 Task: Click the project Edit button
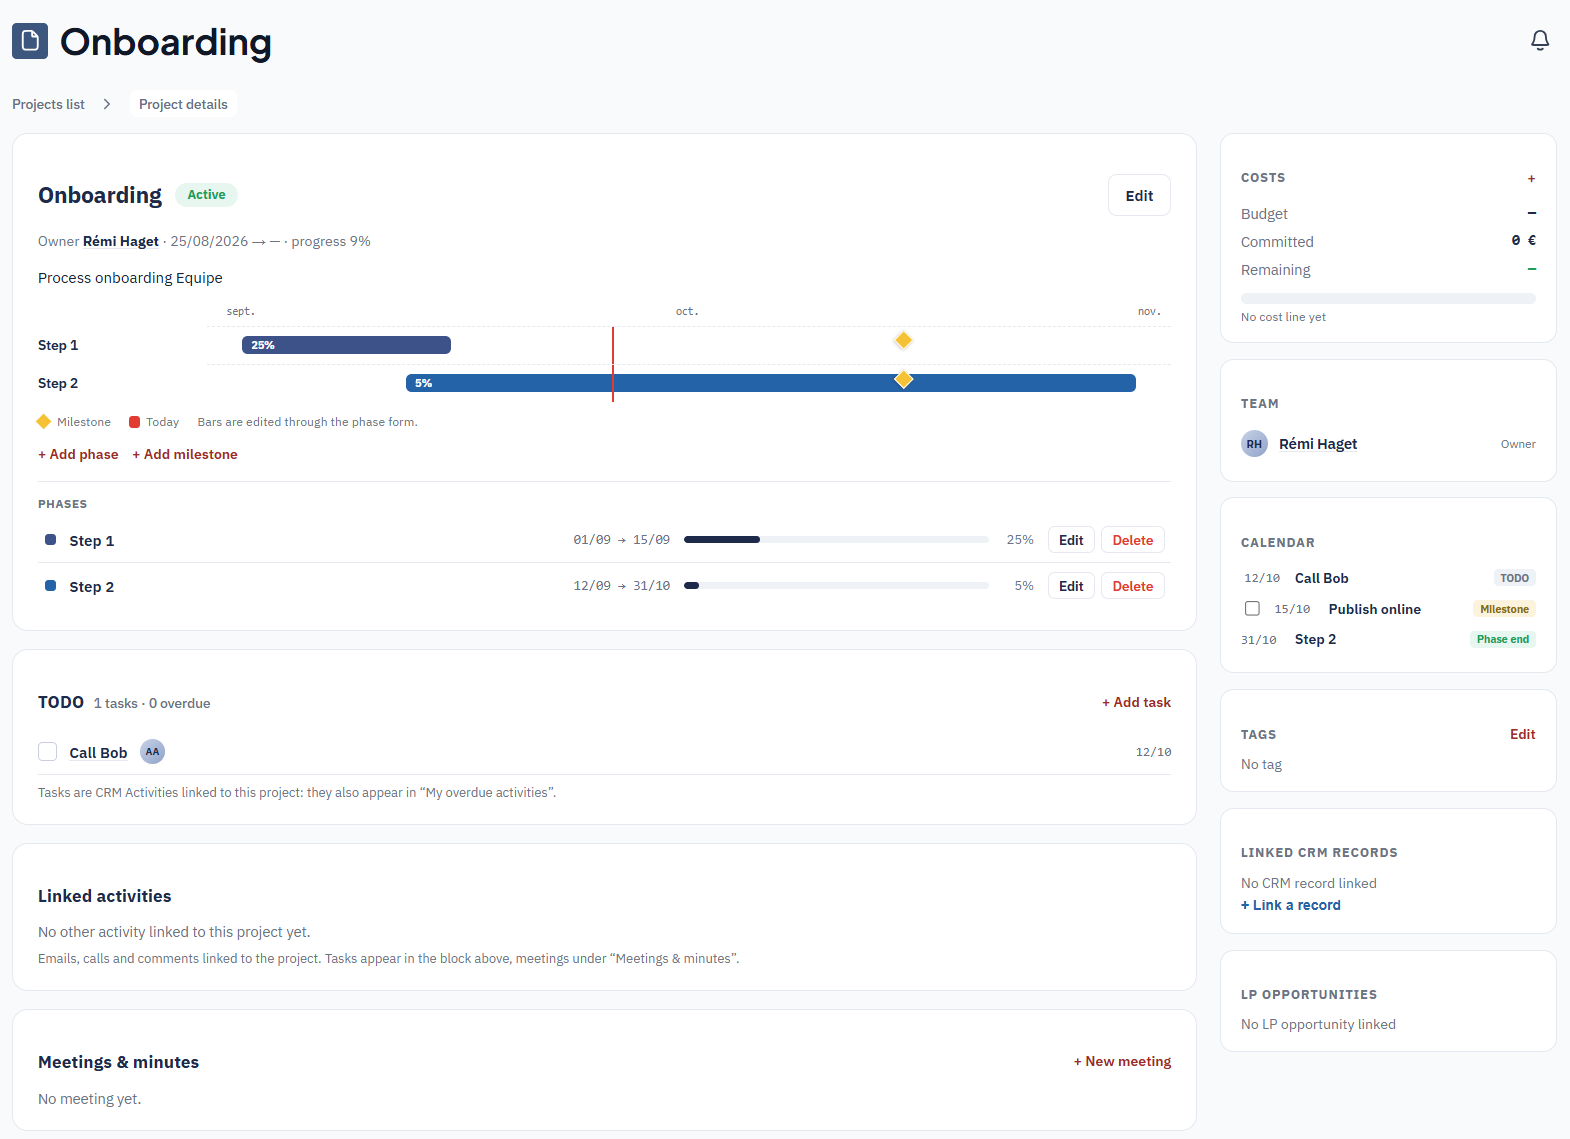(x=1139, y=196)
